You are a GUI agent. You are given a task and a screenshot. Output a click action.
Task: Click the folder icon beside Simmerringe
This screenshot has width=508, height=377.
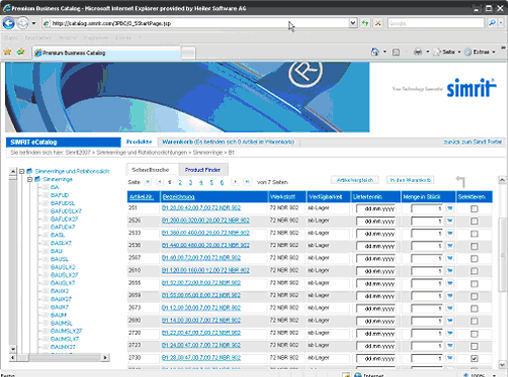[38, 179]
